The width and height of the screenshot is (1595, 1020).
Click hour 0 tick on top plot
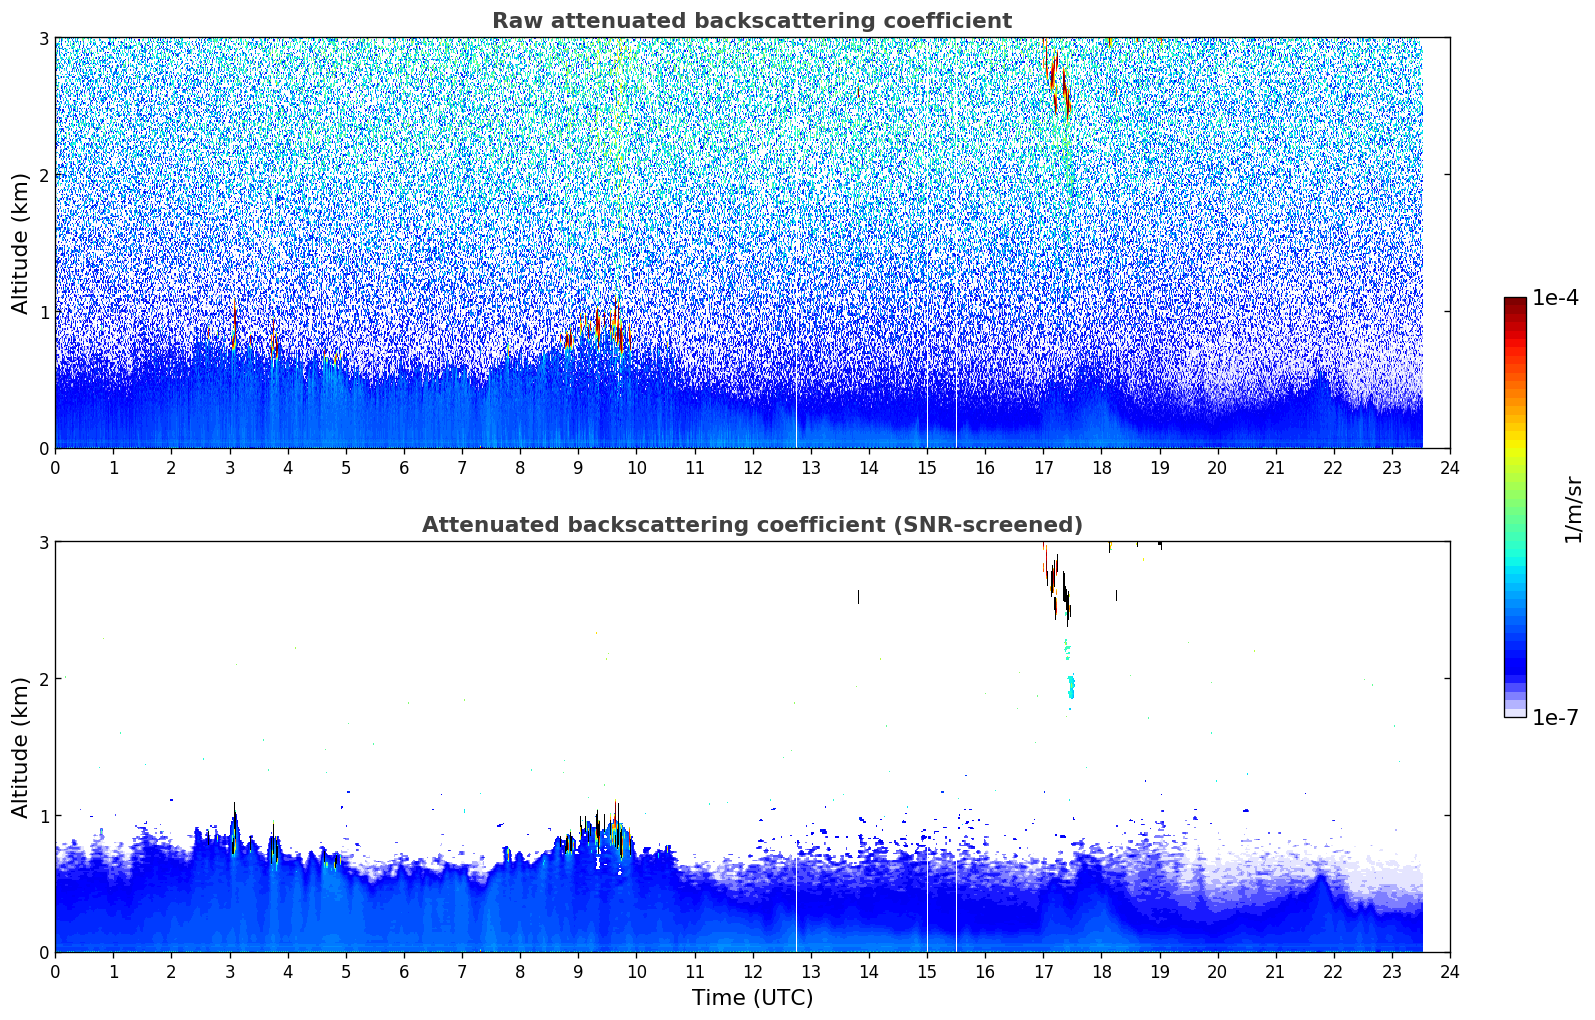(55, 467)
